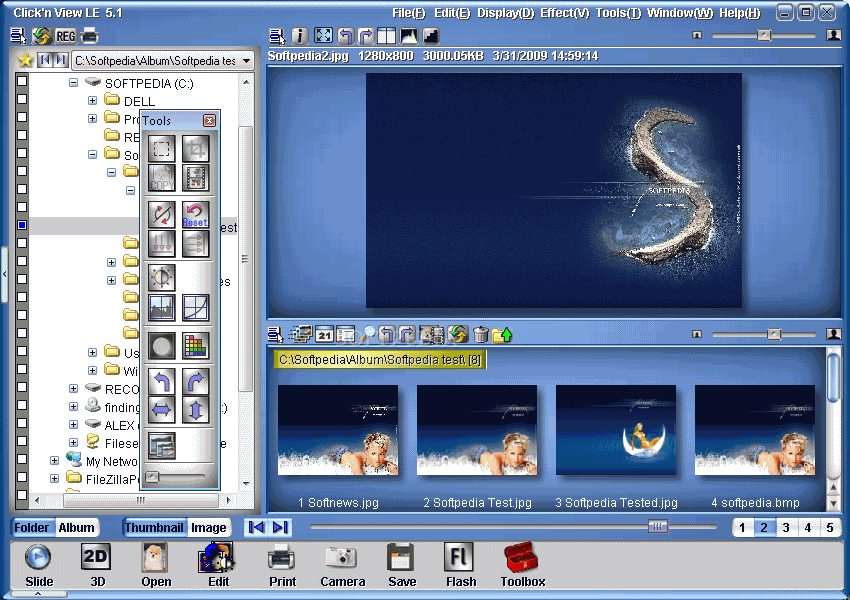Screen dimensions: 850x600
Task: Tick the checkbox in the ALEX row
Action: pos(22,423)
